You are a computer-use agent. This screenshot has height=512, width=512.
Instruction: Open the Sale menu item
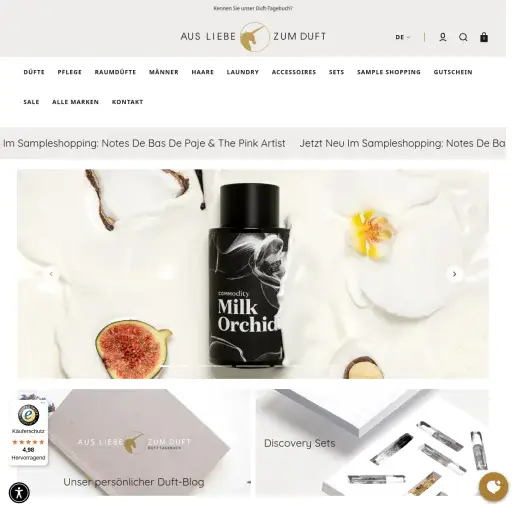click(31, 102)
